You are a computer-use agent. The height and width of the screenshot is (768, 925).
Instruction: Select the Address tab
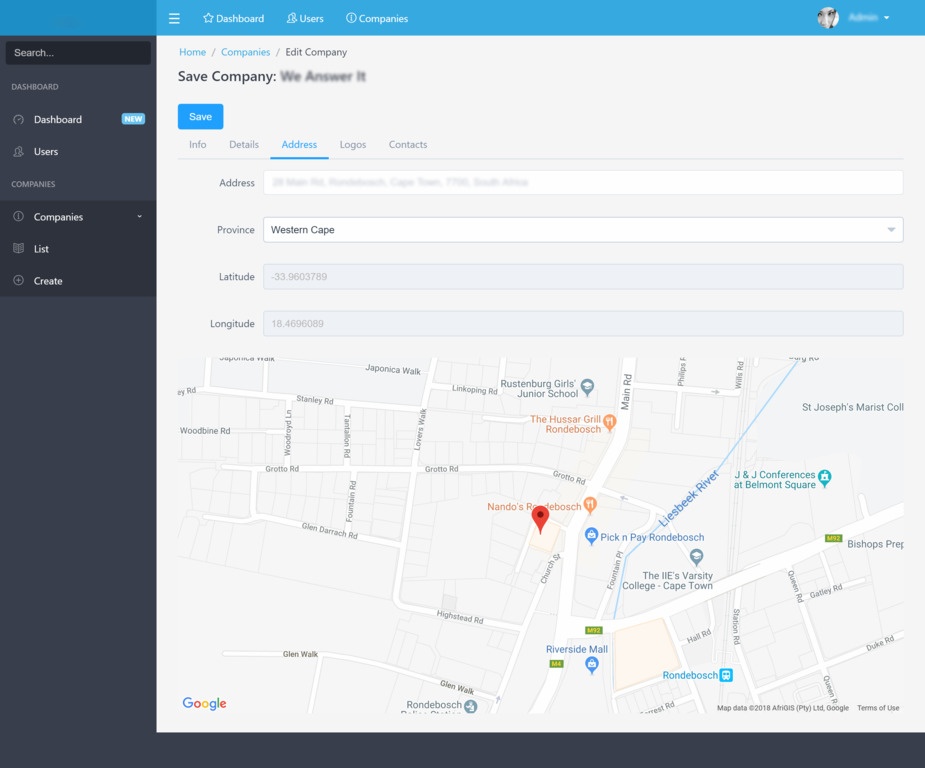point(299,145)
